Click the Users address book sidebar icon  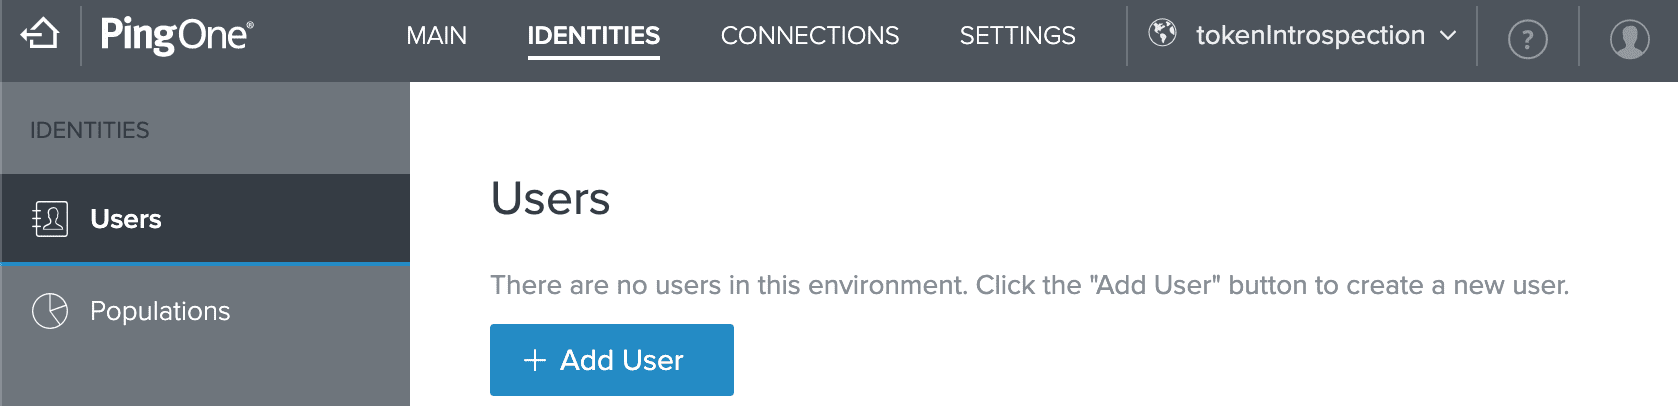pyautogui.click(x=50, y=219)
